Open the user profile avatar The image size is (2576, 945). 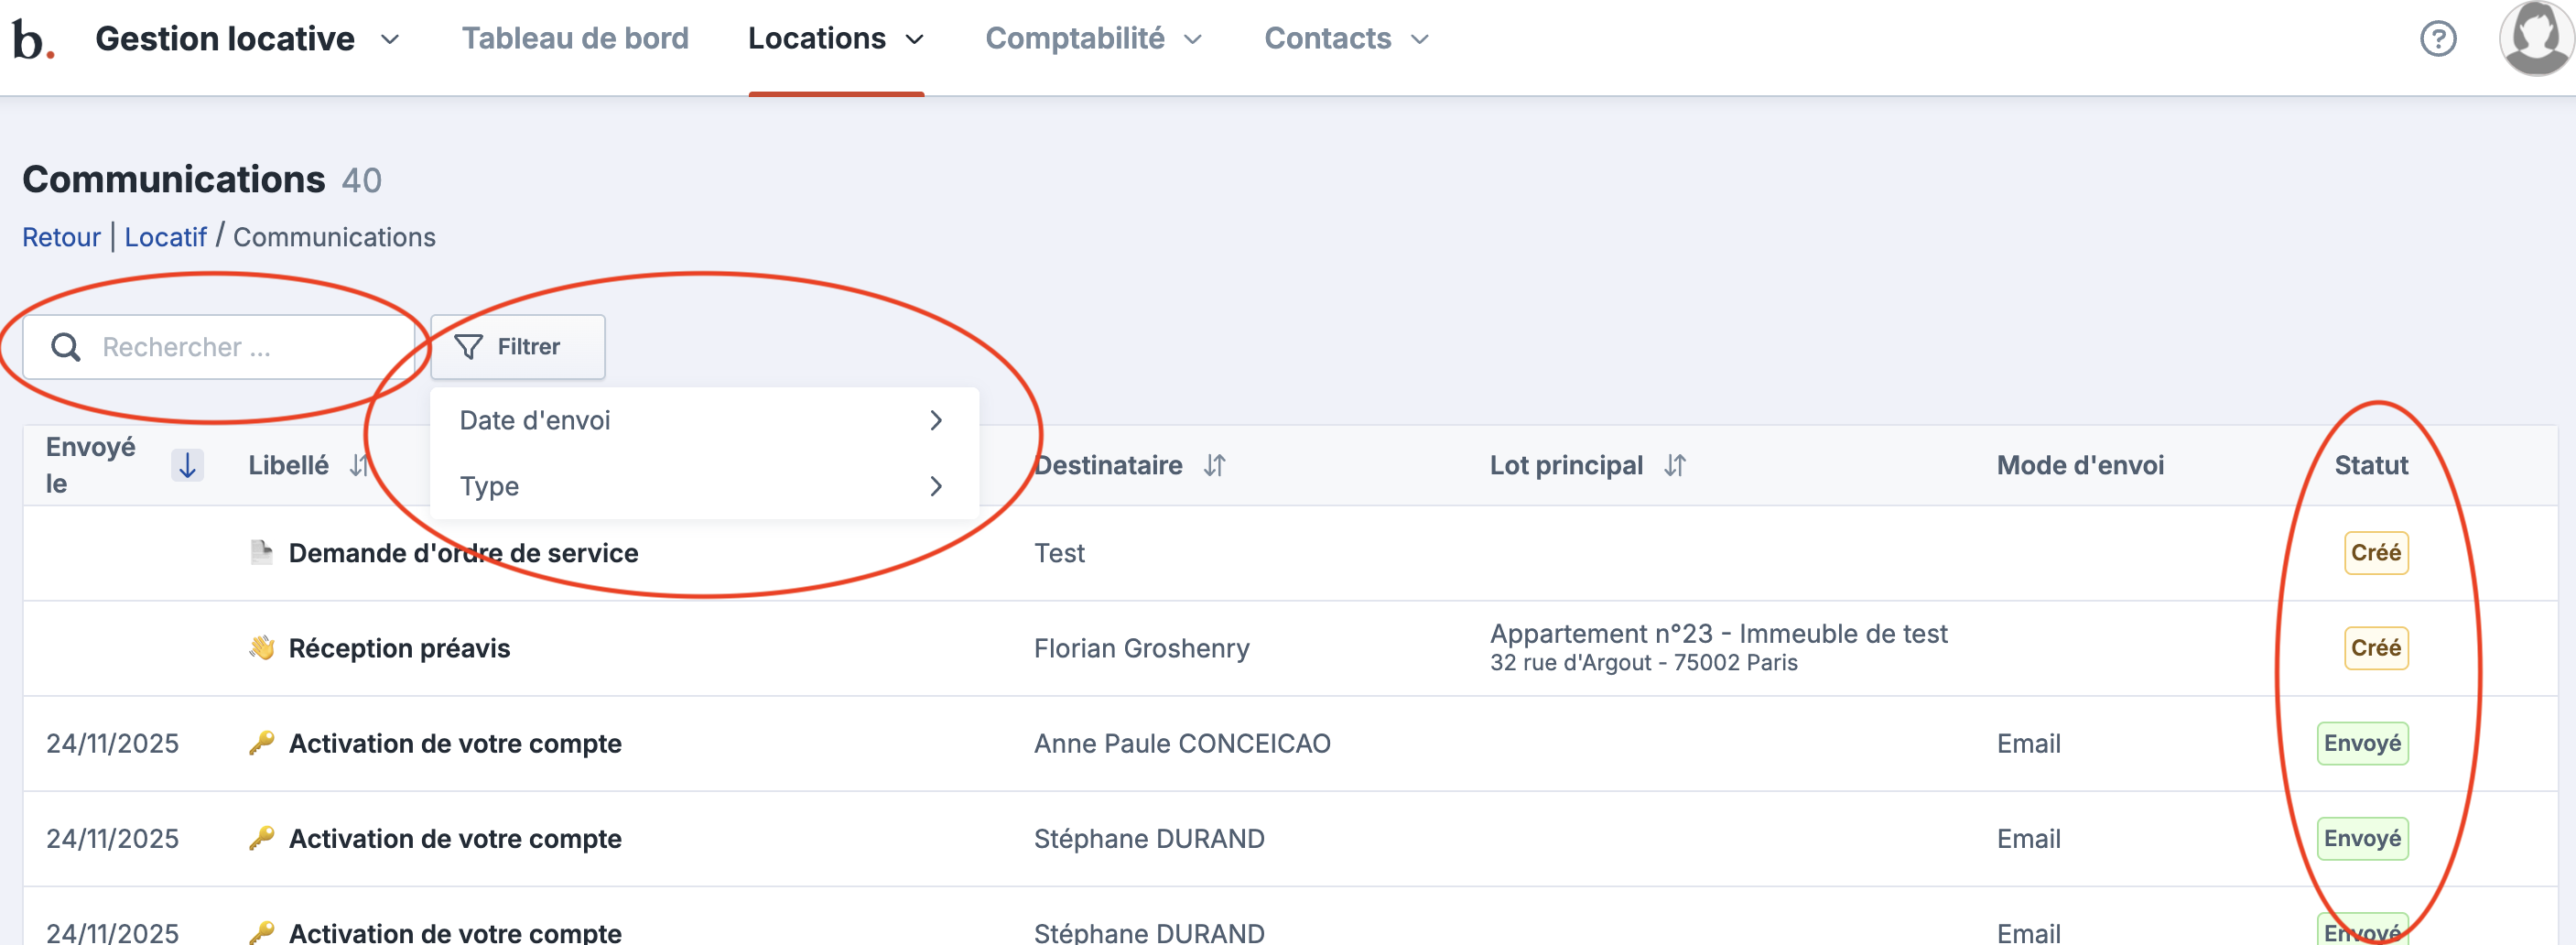(x=2535, y=39)
